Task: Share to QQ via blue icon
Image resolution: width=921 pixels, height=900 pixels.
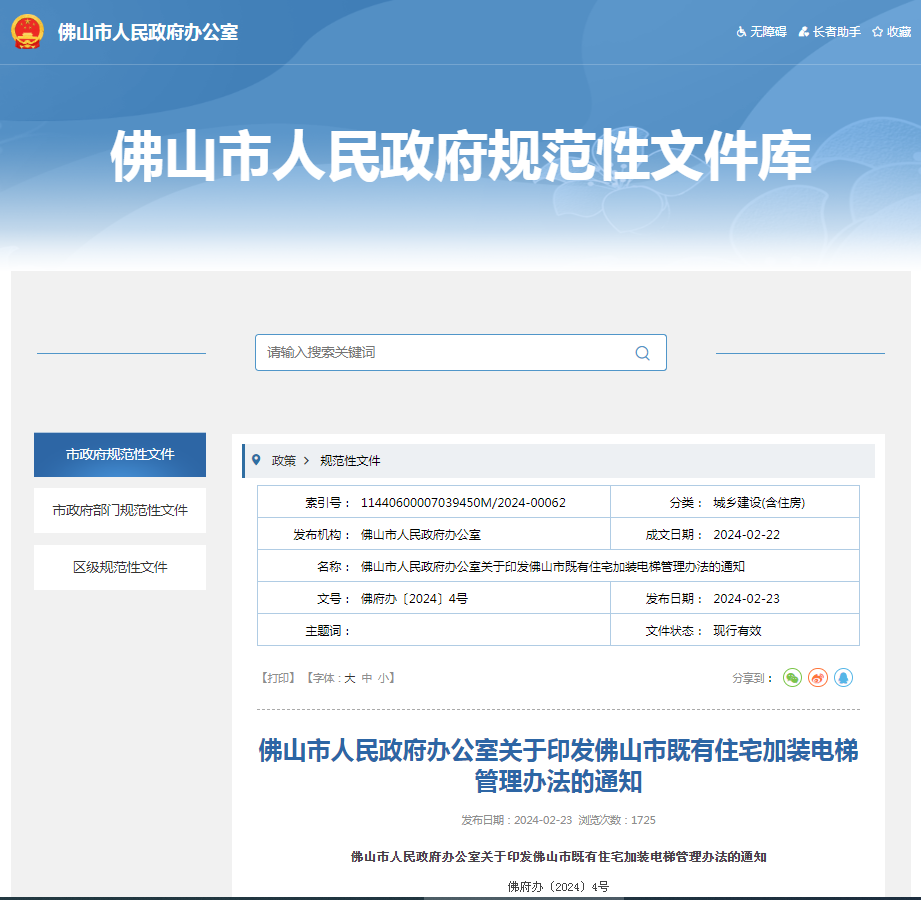Action: point(843,678)
